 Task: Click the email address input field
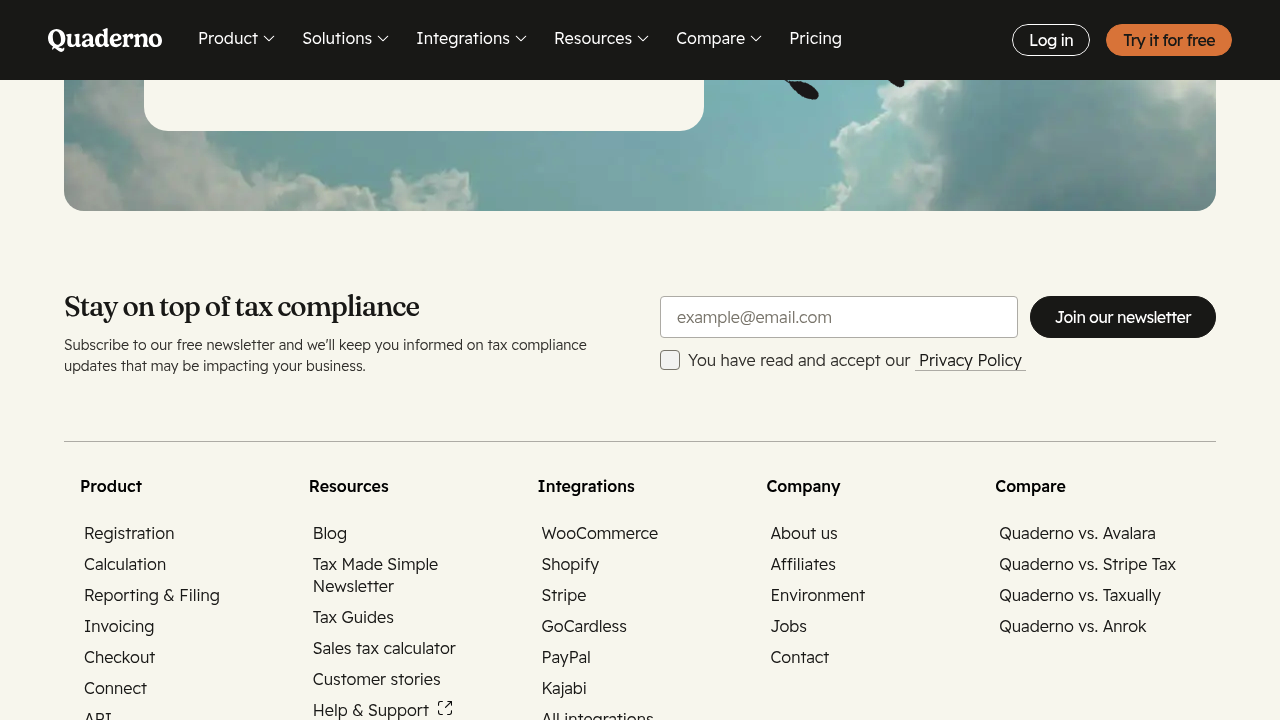(x=839, y=316)
